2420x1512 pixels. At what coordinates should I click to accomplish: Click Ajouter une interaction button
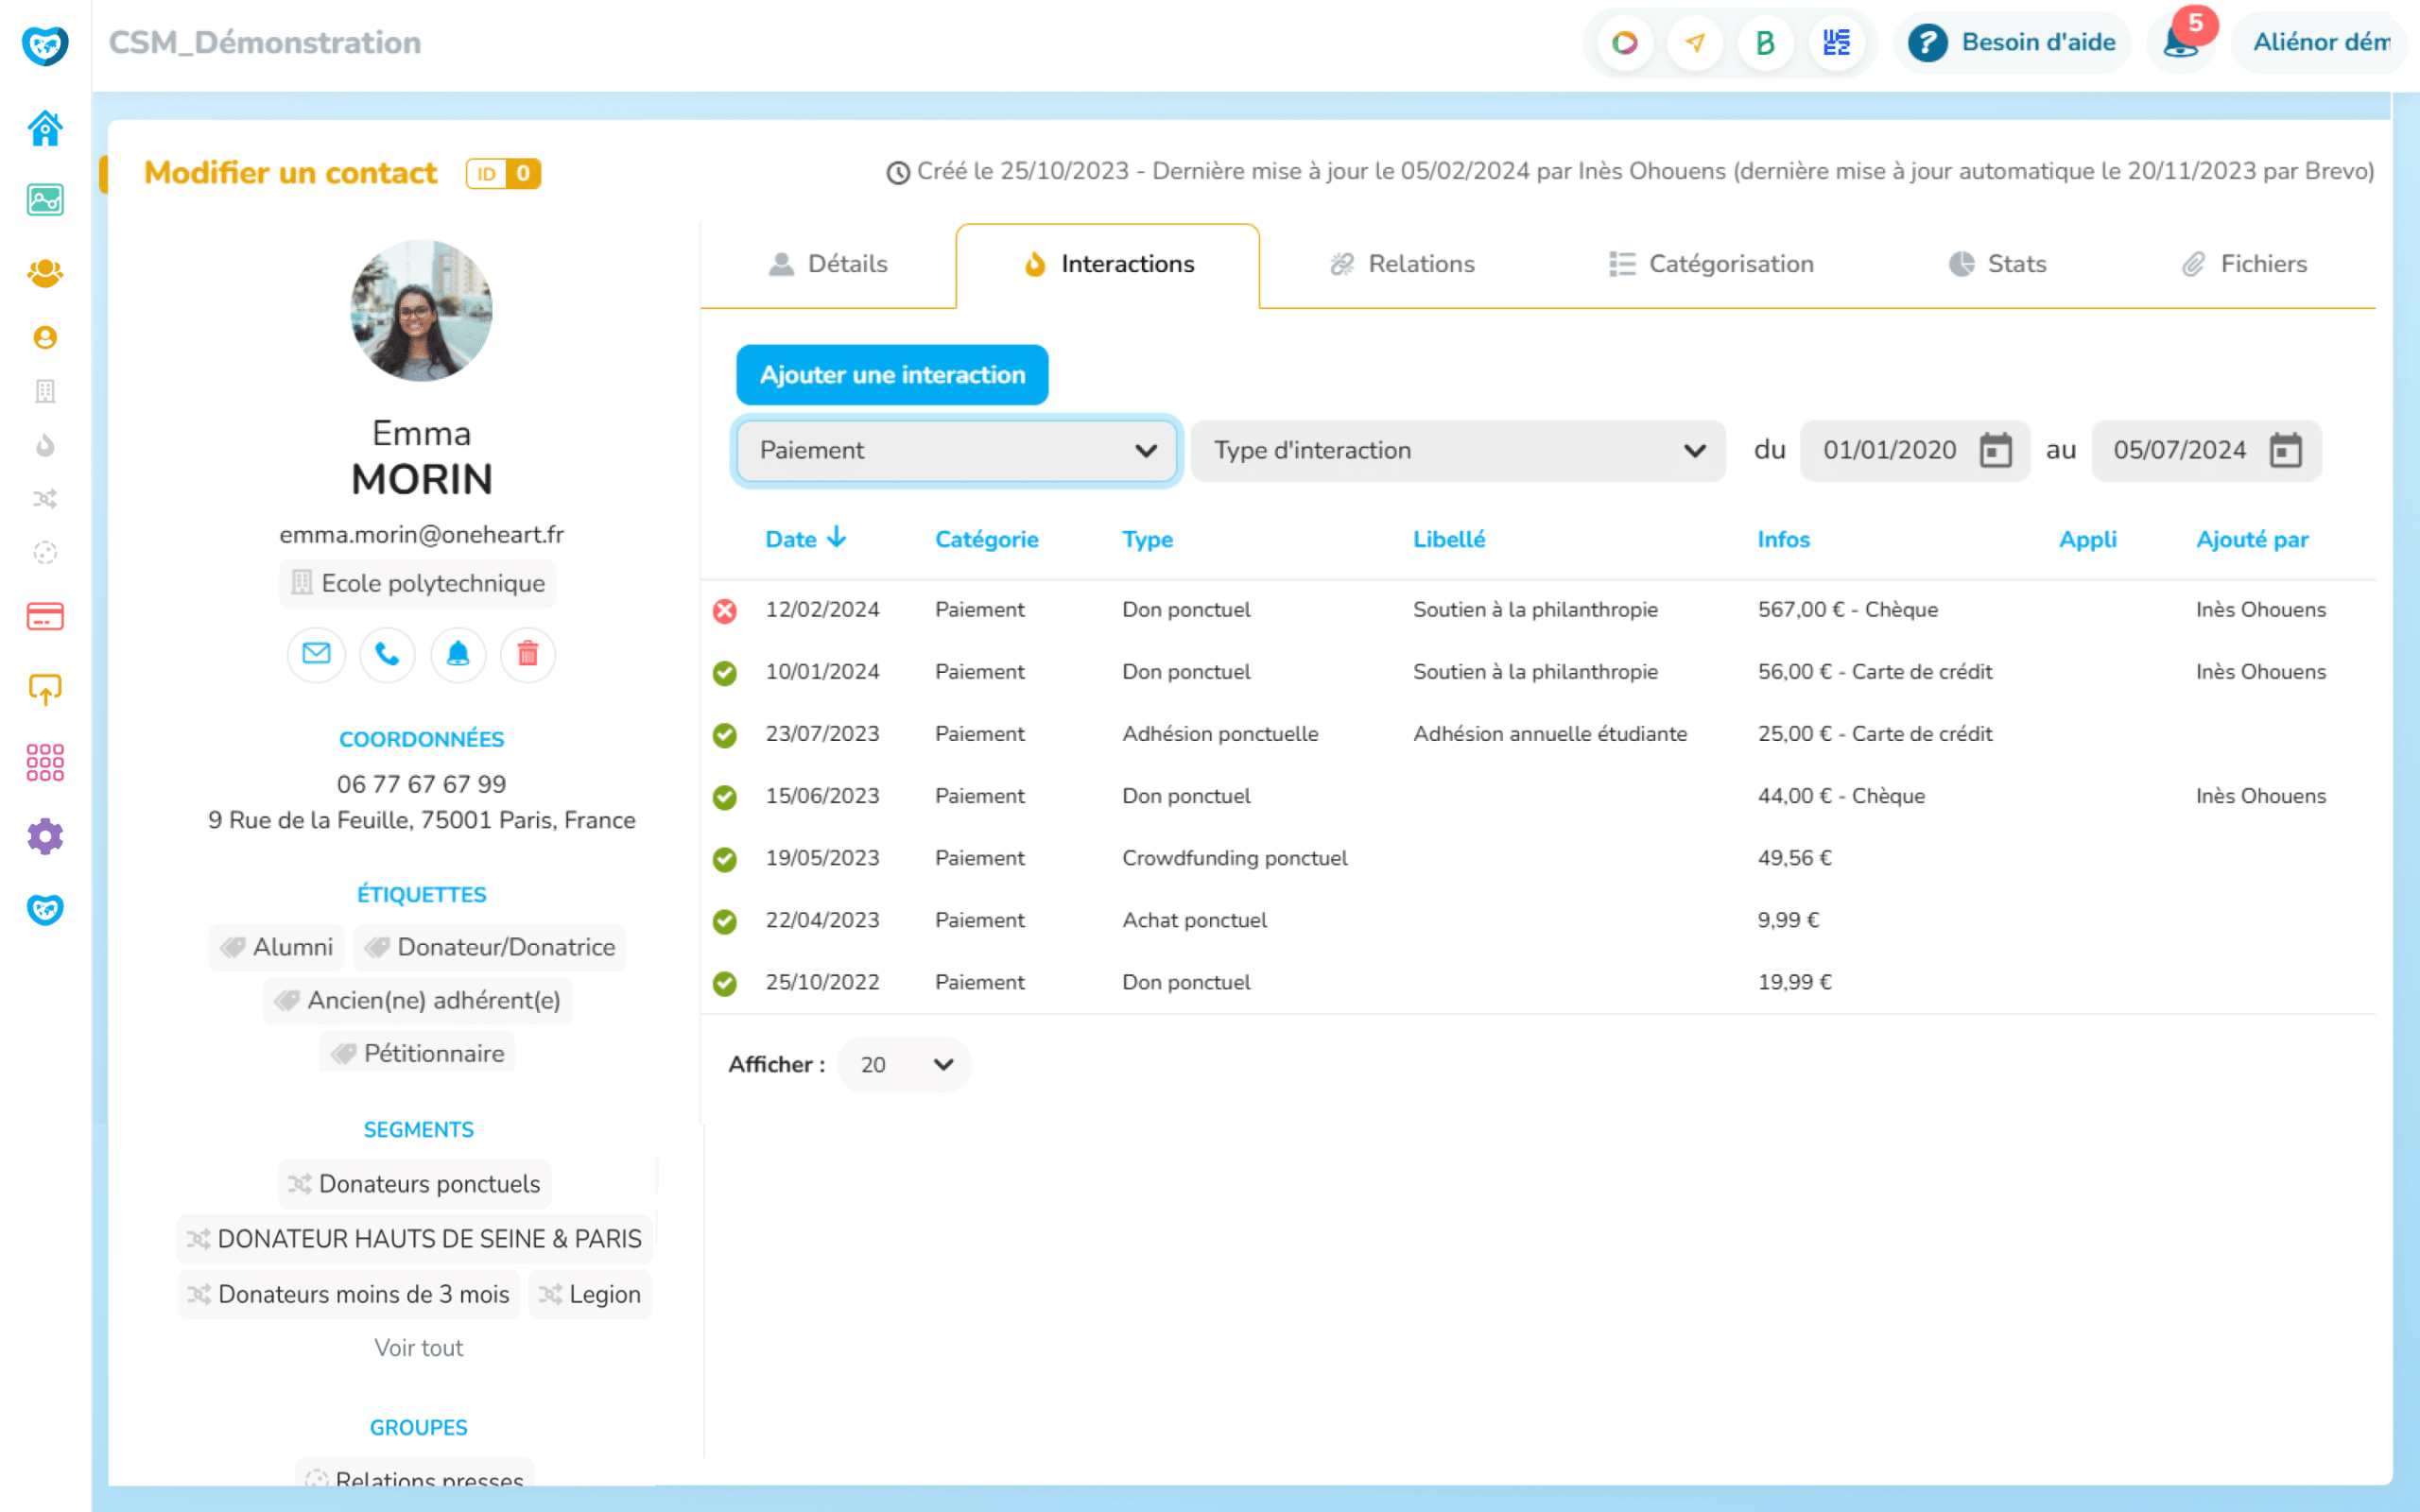coord(892,375)
